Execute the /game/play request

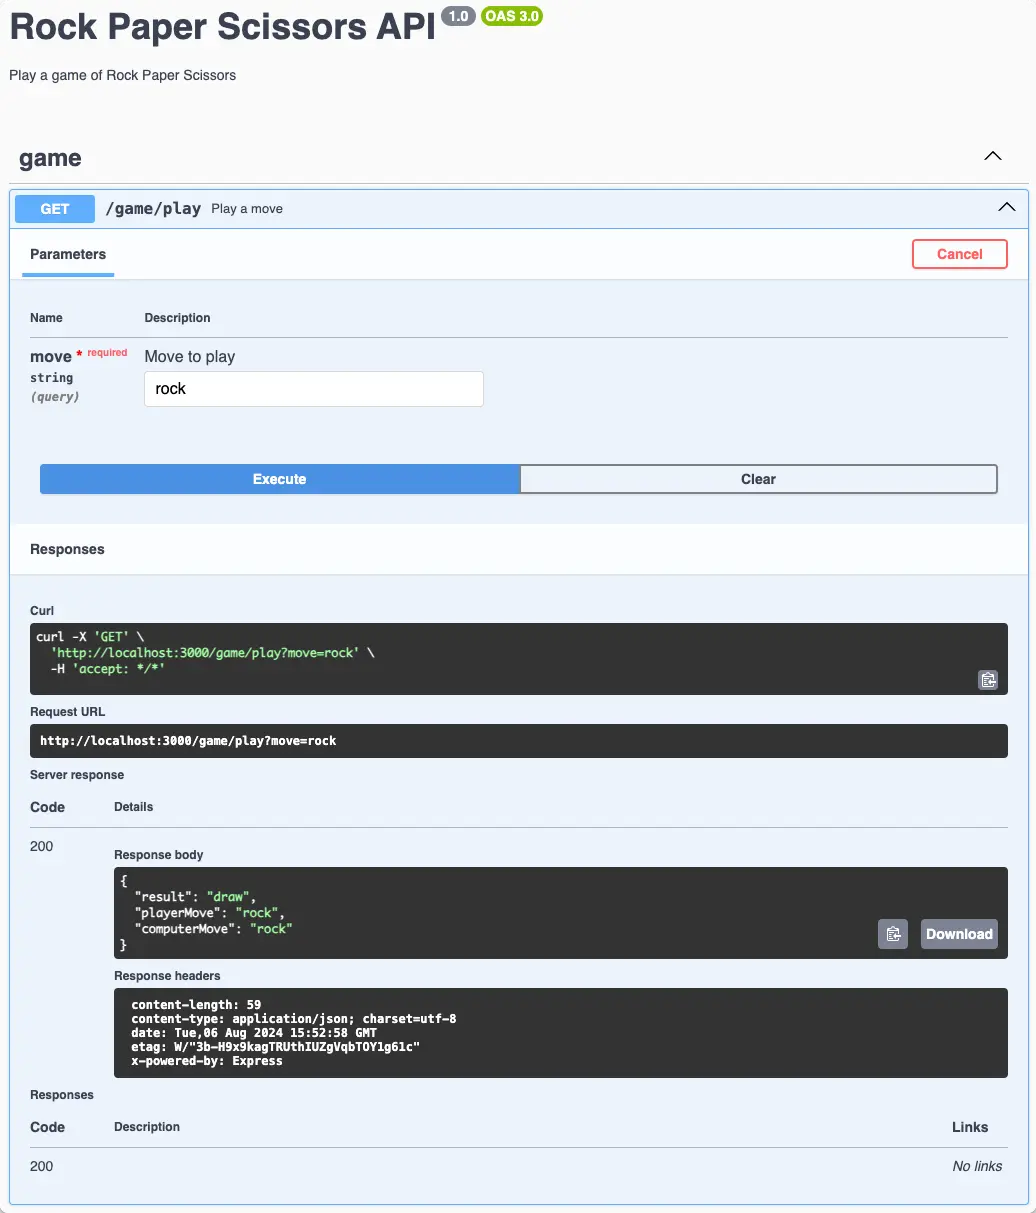(x=279, y=479)
